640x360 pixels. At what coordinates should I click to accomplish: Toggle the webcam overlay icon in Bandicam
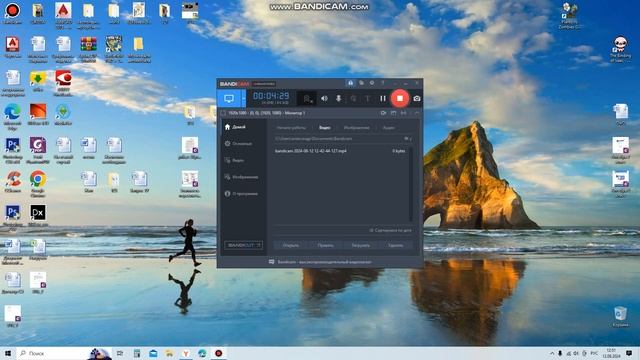[307, 98]
